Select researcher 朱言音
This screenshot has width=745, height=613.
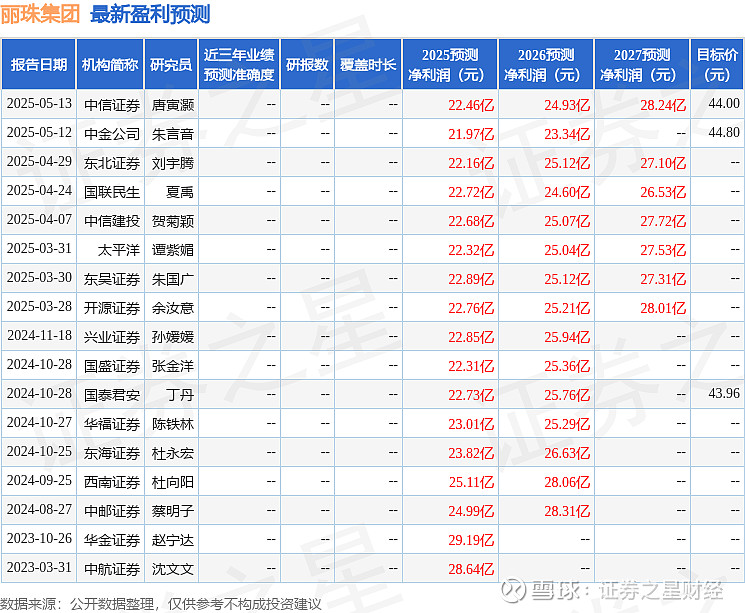click(x=173, y=134)
